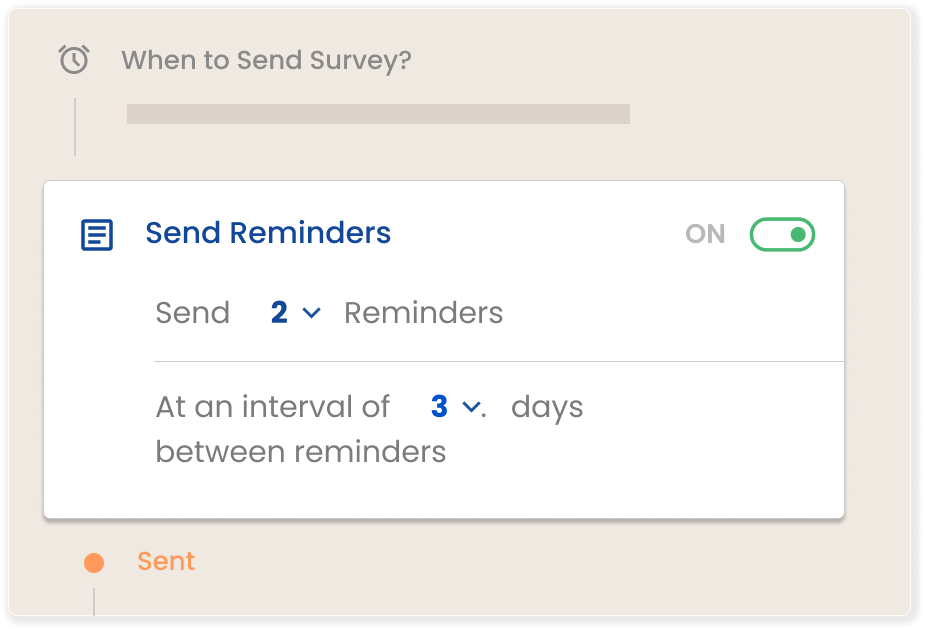The height and width of the screenshot is (630, 925).
Task: Select the number 3 interval value
Action: [x=439, y=406]
